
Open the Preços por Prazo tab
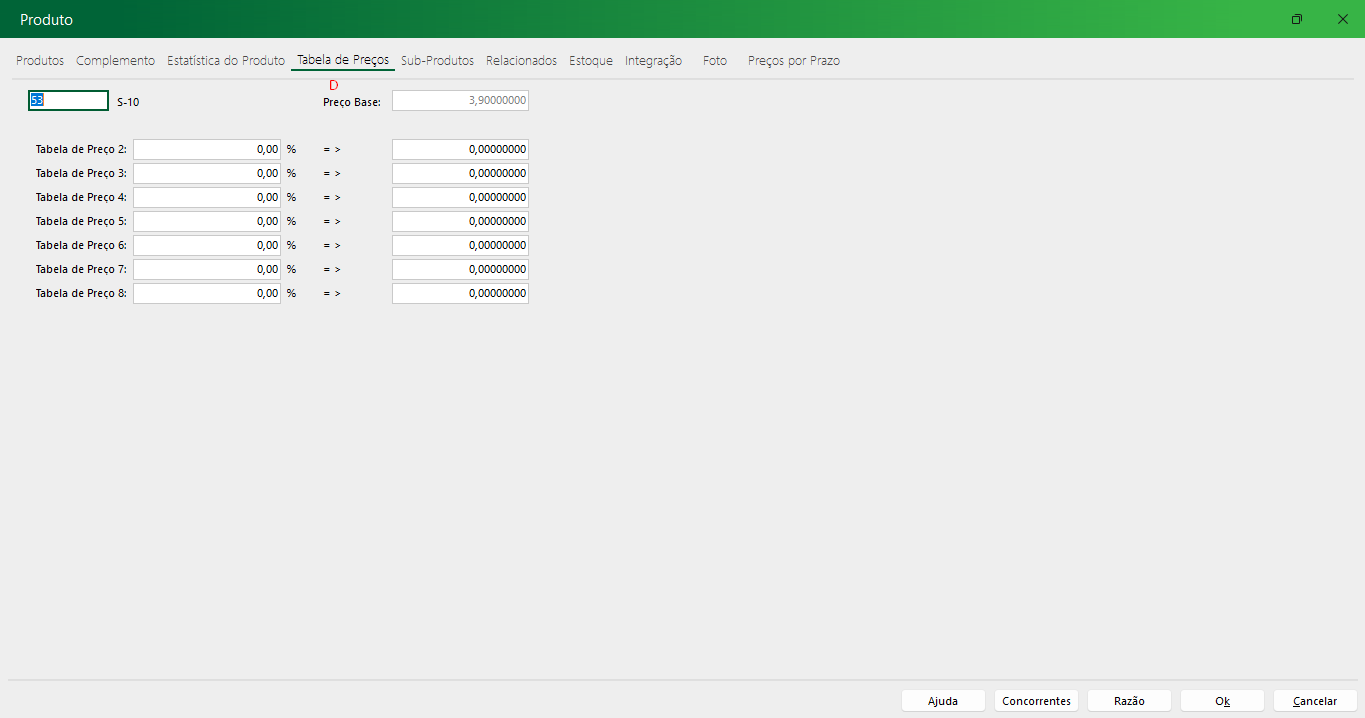click(794, 60)
